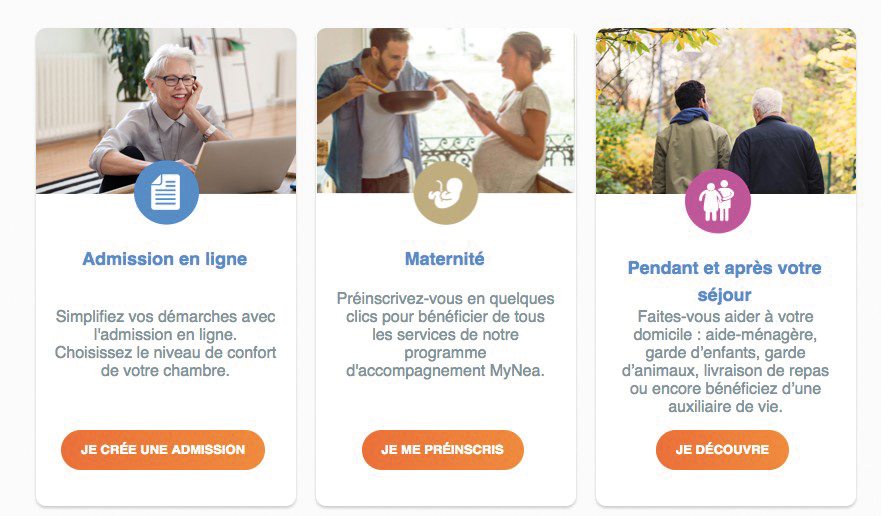Open the 'Maternité' heading link
The image size is (881, 516).
point(445,259)
